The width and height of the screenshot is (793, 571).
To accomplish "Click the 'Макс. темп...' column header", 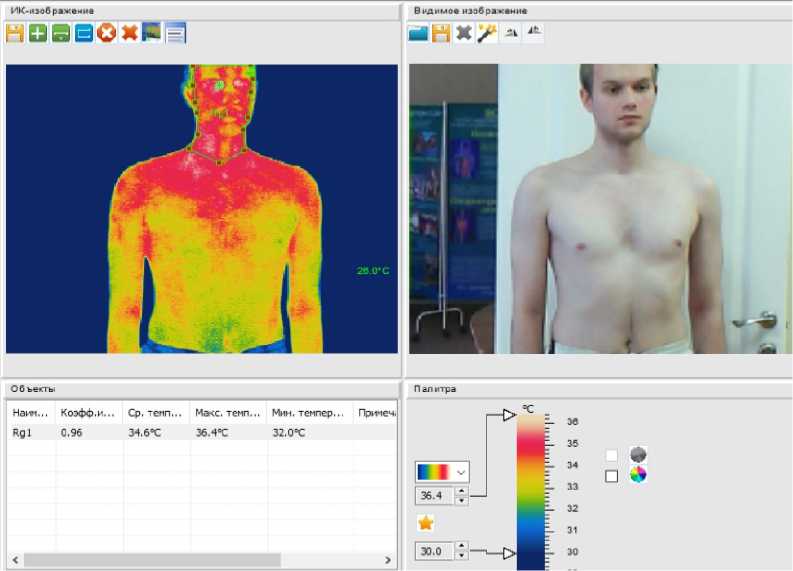I will tap(227, 412).
